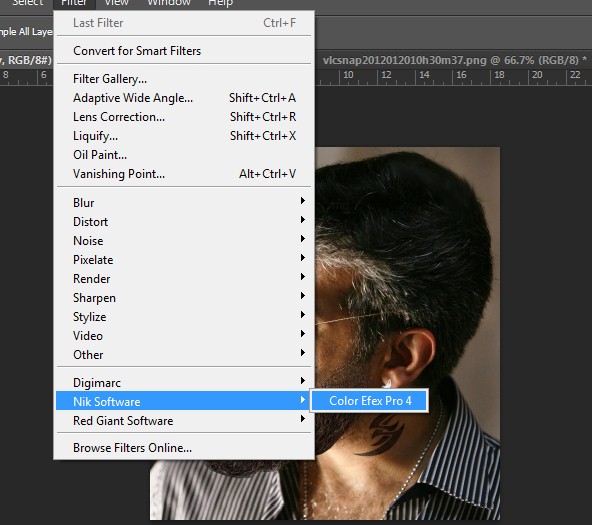The height and width of the screenshot is (525, 592).
Task: Open the Liquify filter
Action: [184, 136]
